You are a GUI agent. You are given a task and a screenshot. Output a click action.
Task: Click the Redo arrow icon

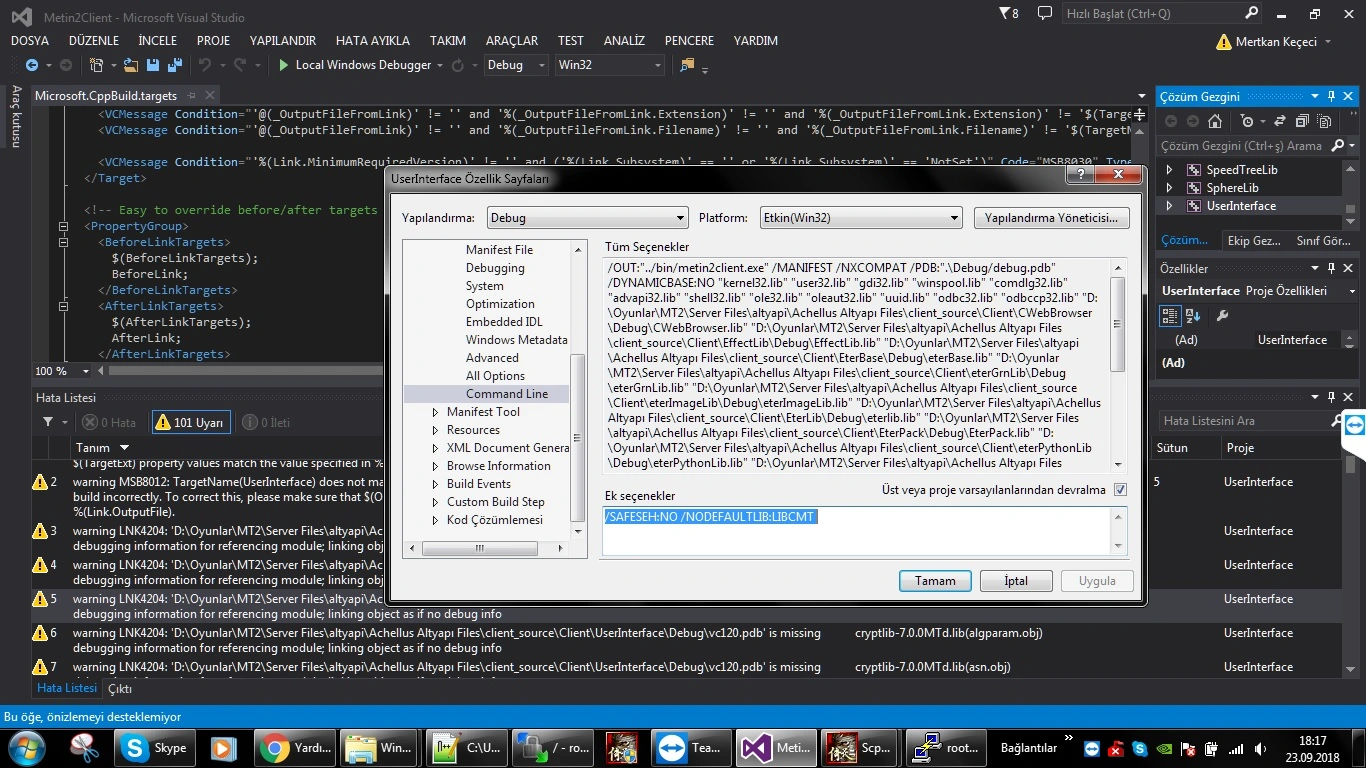pos(240,65)
